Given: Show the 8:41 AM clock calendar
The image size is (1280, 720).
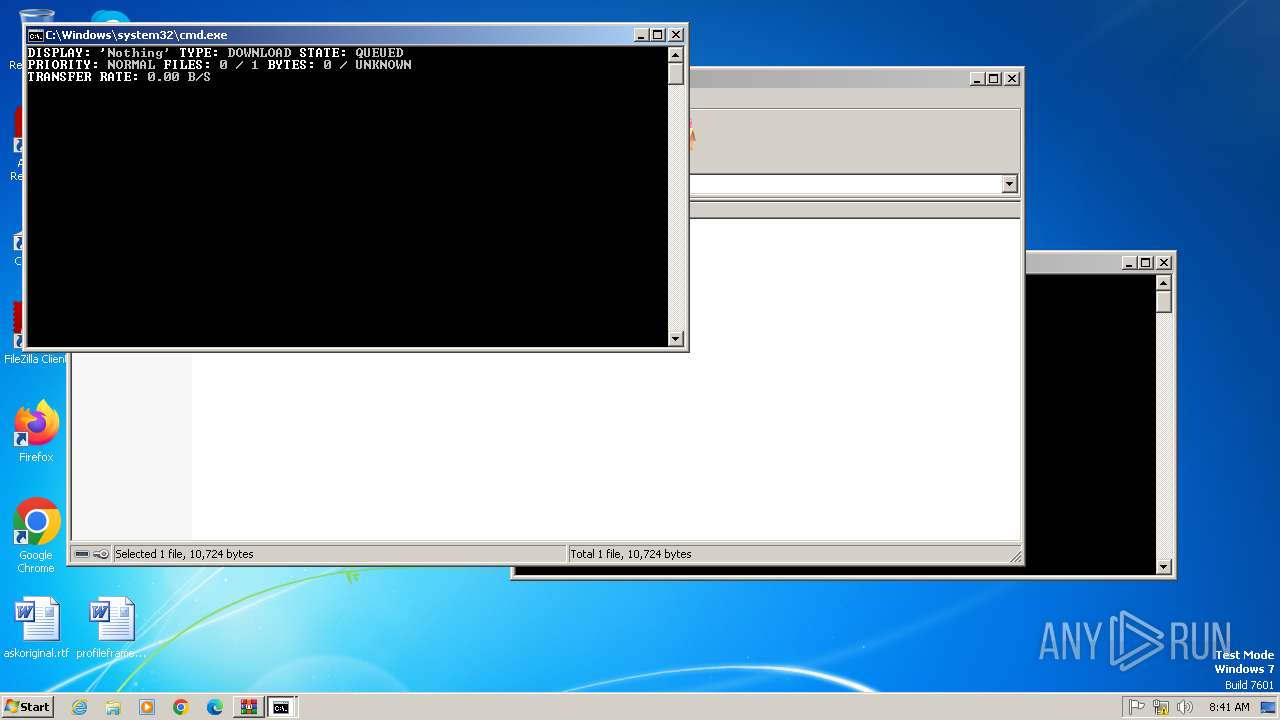Looking at the screenshot, I should coord(1229,707).
